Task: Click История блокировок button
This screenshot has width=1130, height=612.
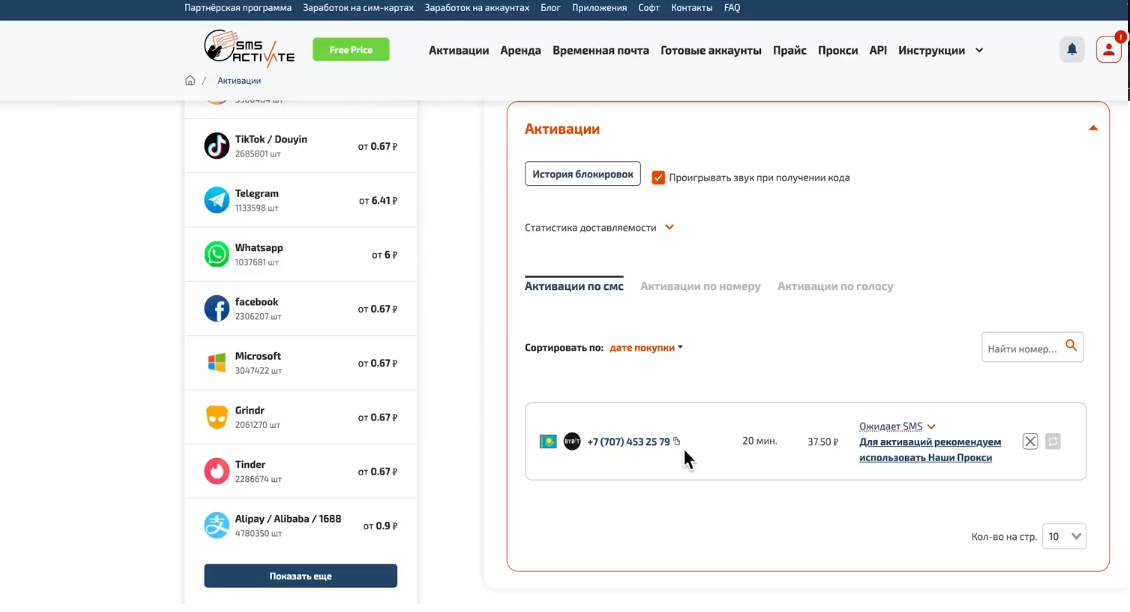Action: [582, 174]
